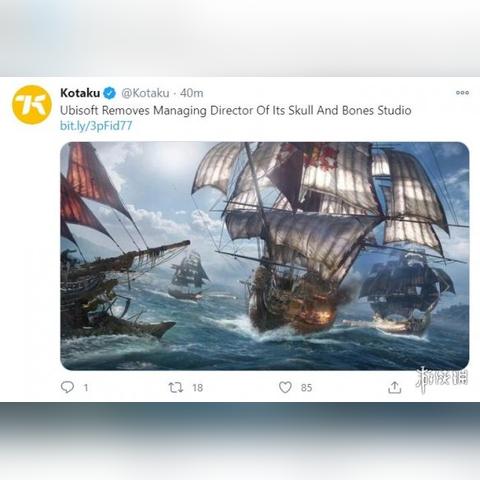Click the Ubisoft Removes Managing Director headline text
Screen dimensions: 480x480
pyautogui.click(x=235, y=110)
